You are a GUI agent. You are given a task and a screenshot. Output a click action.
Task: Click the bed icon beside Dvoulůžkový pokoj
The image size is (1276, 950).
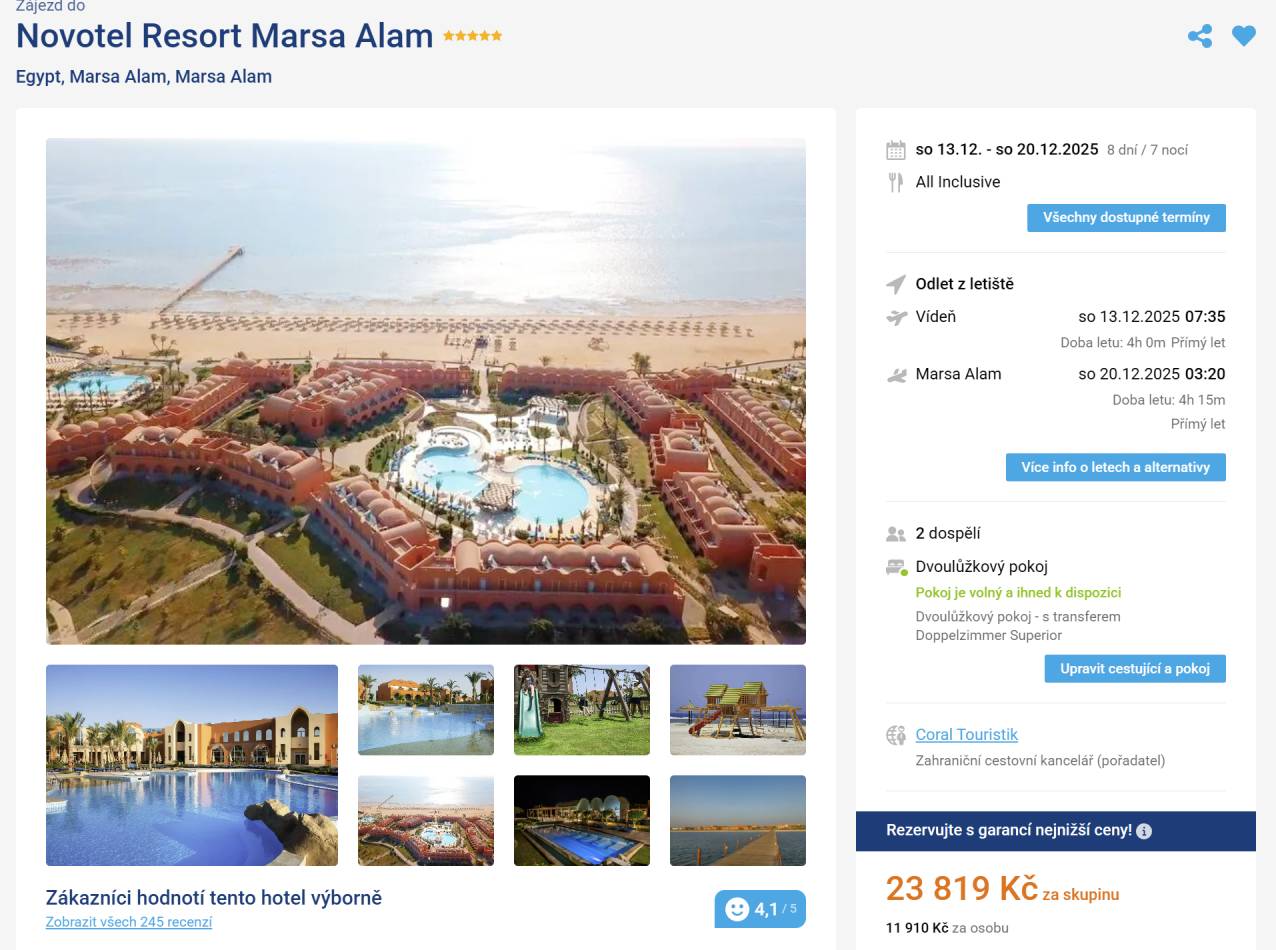click(896, 567)
